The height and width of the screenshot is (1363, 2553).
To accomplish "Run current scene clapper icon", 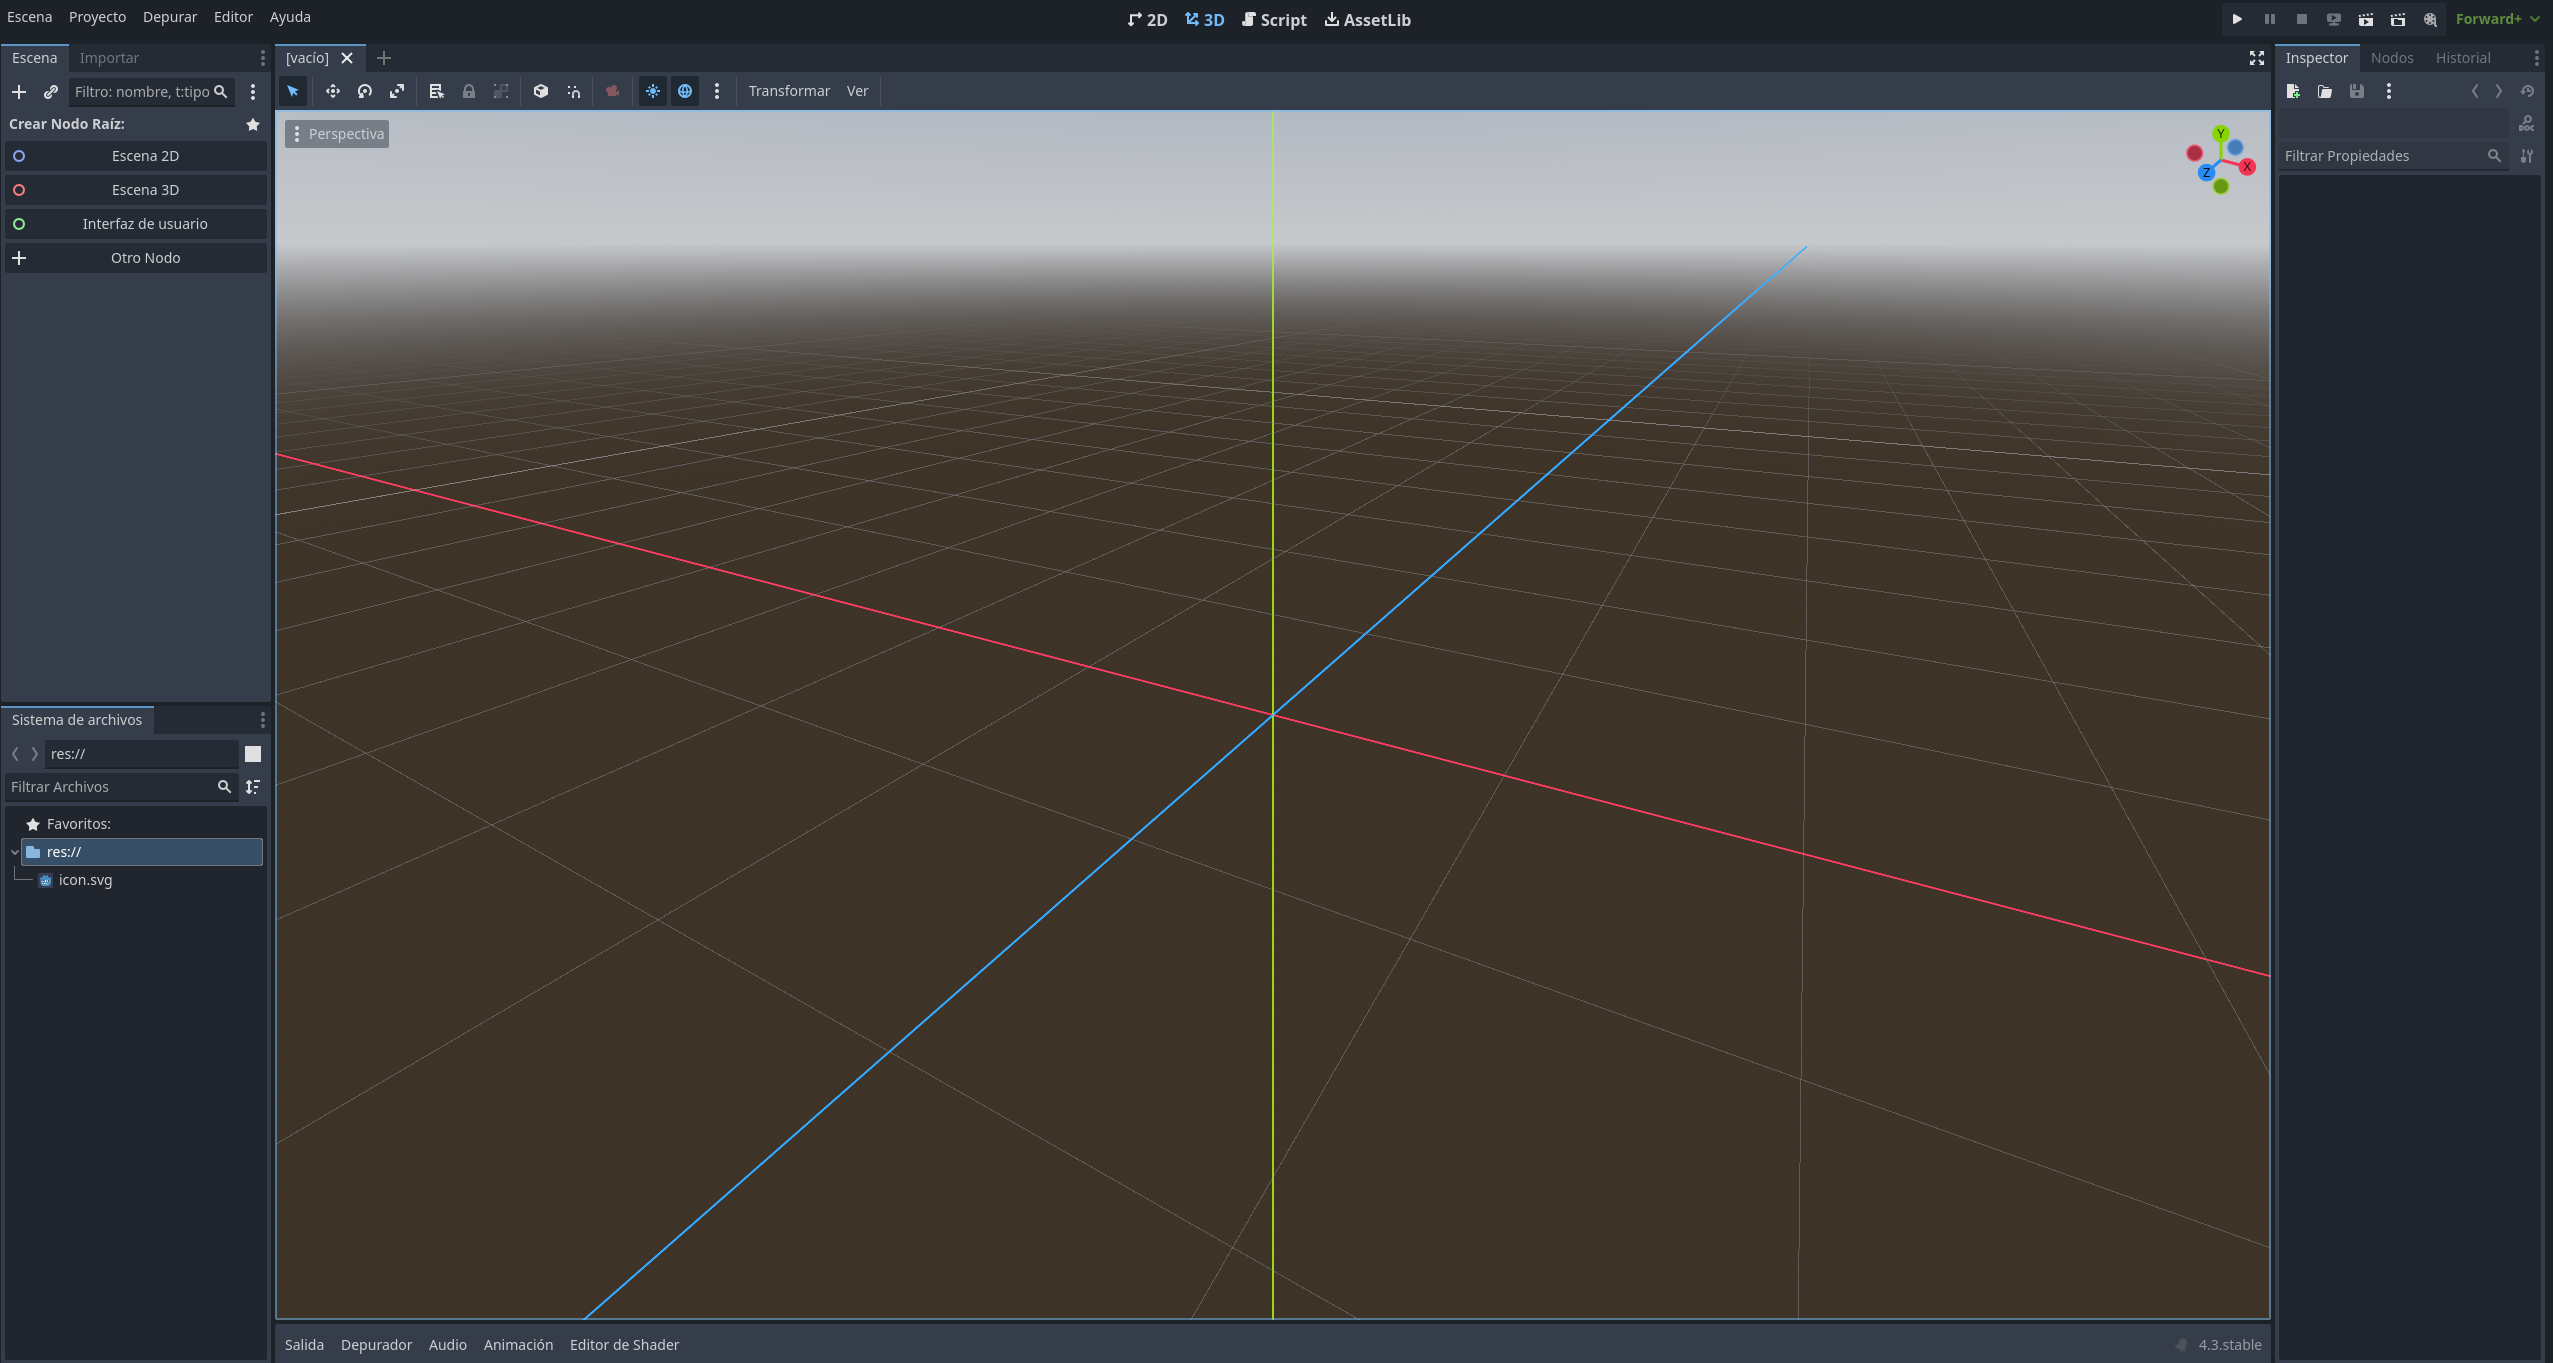I will [2366, 19].
